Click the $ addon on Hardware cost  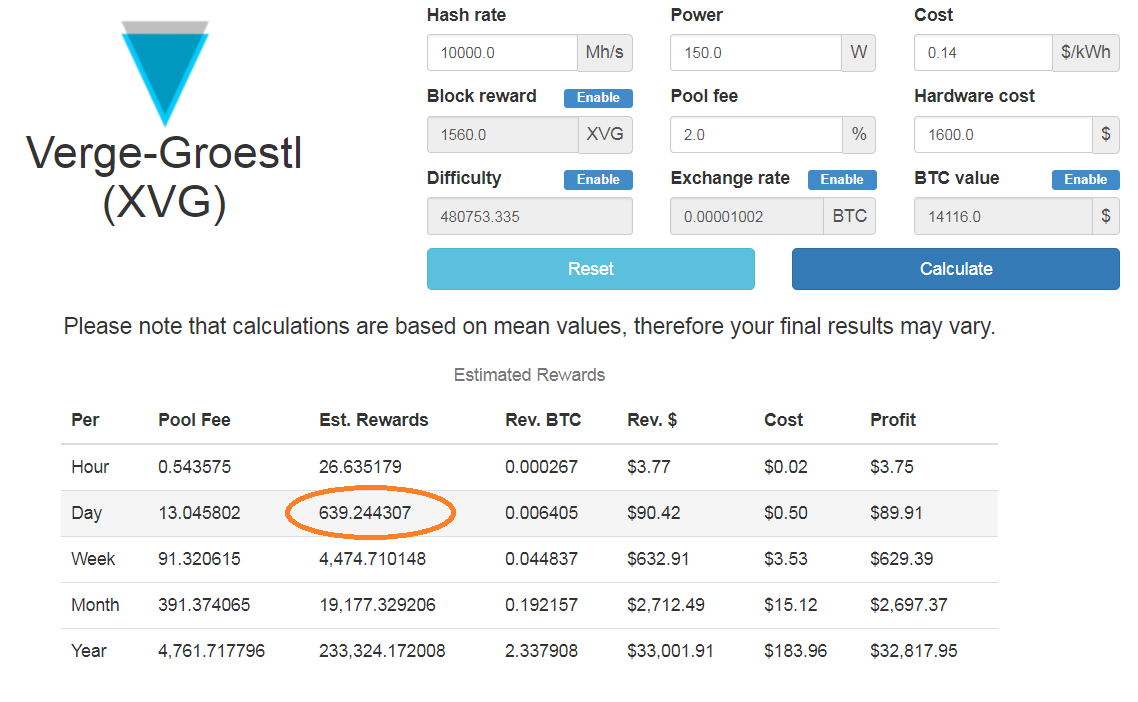click(x=1106, y=135)
